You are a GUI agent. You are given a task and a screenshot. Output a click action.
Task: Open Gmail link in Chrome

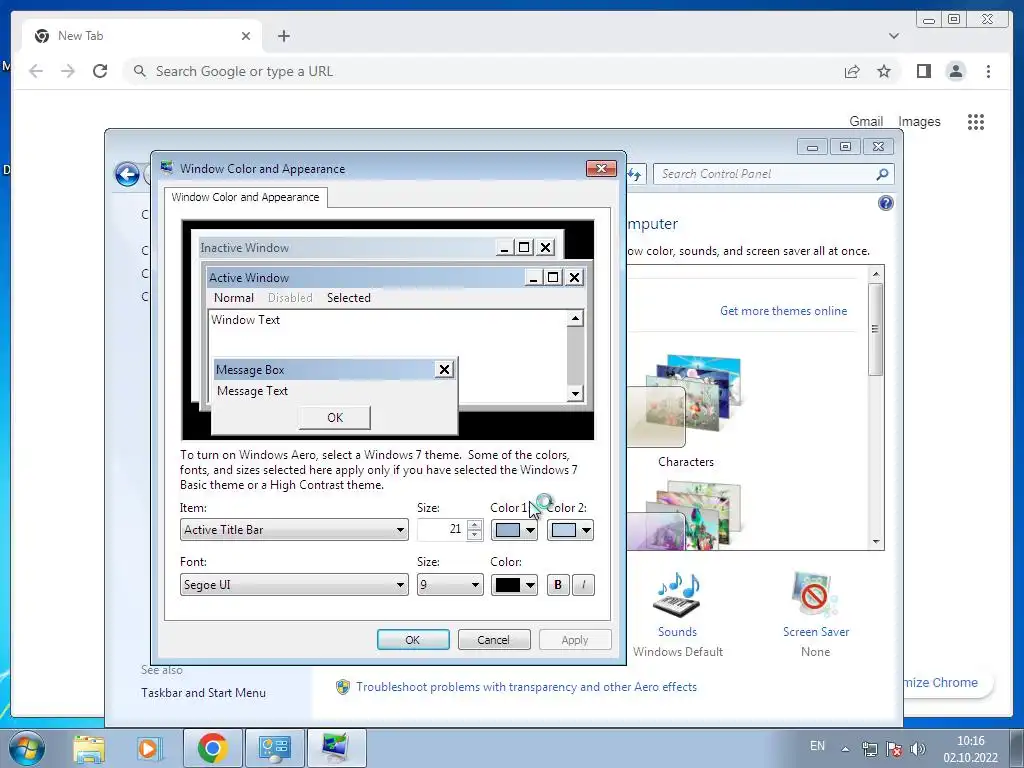(x=866, y=121)
